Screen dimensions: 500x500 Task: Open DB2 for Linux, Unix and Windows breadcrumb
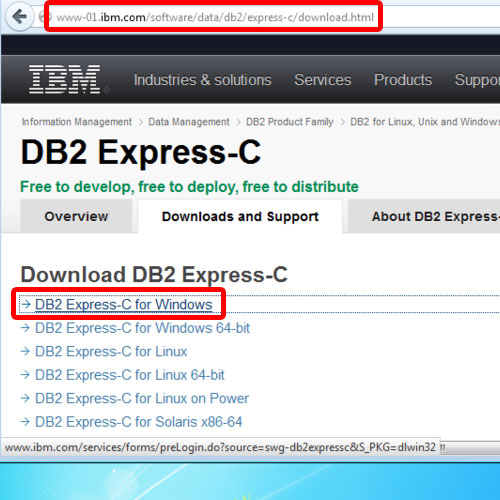coord(425,122)
